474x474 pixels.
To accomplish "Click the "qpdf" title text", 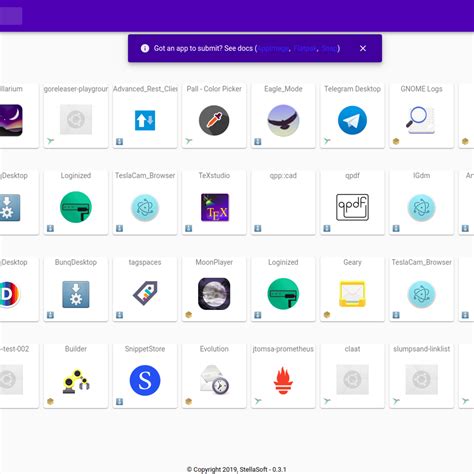I will point(352,176).
